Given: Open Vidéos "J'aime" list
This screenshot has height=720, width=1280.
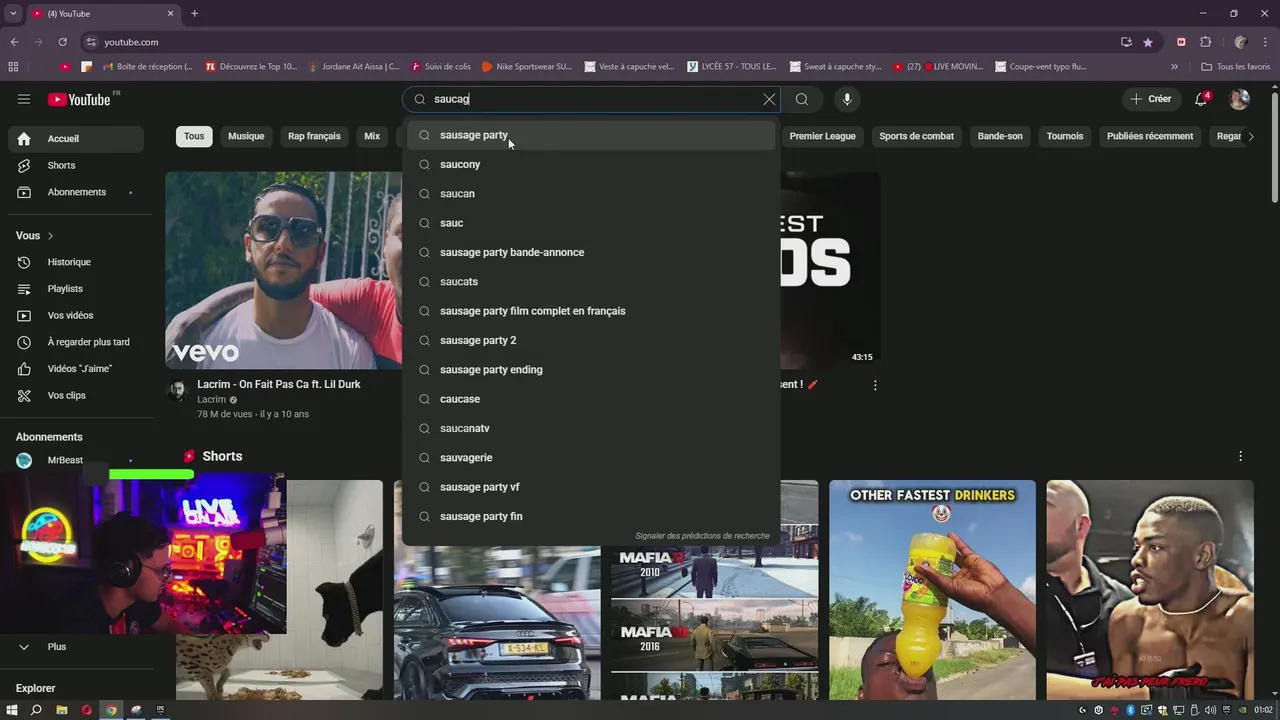Looking at the screenshot, I should point(76,369).
